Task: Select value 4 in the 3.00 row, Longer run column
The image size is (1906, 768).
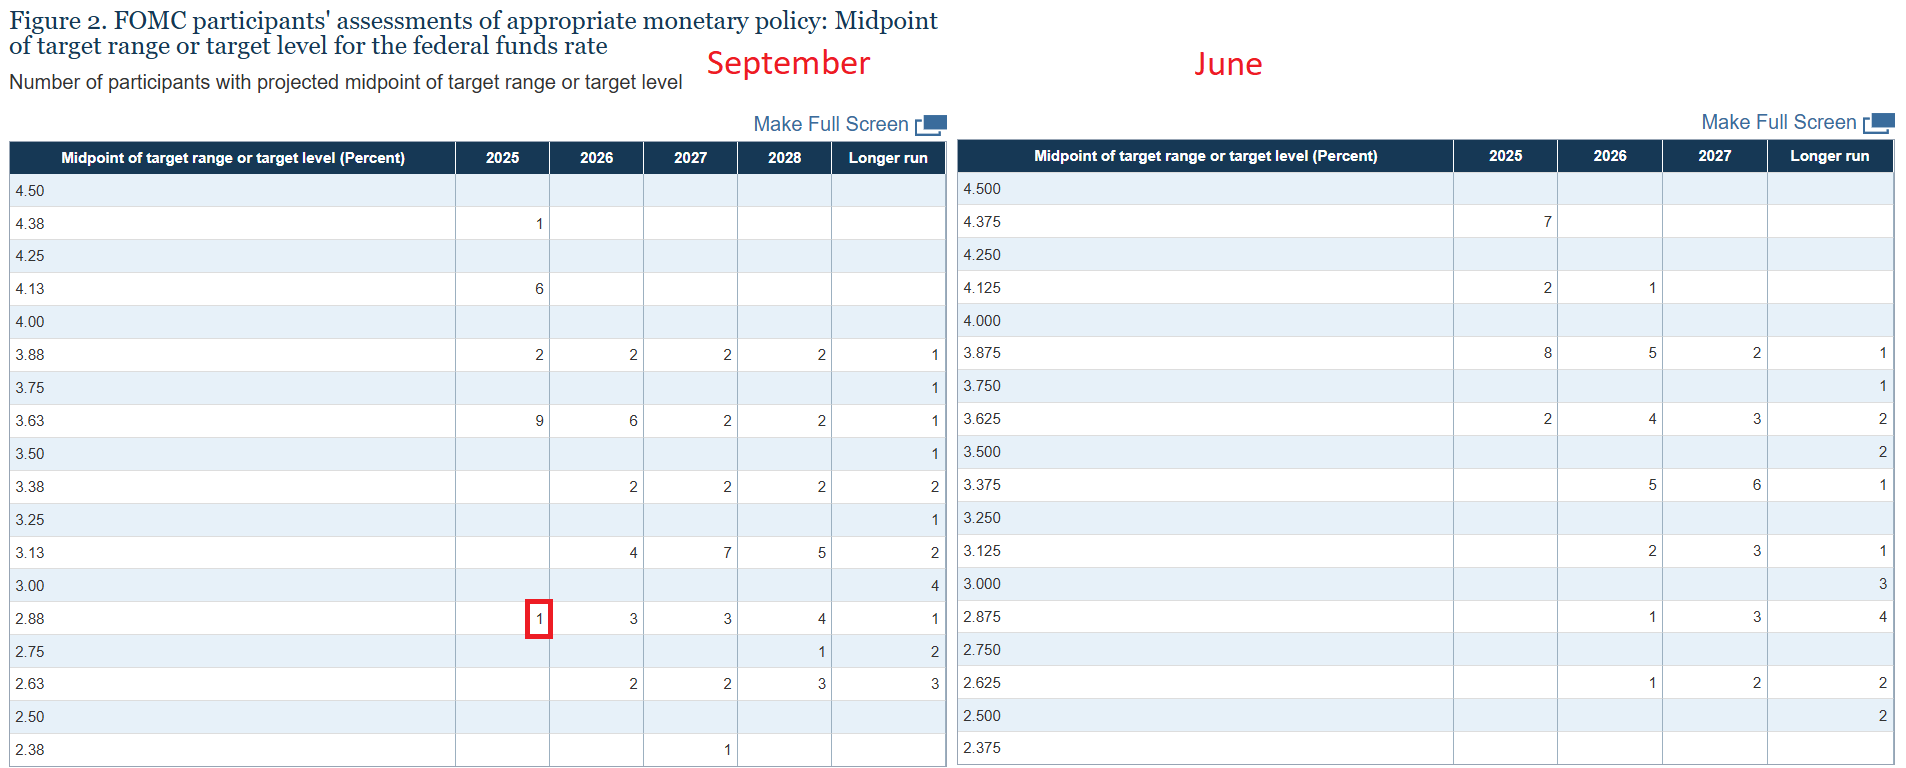Action: coord(935,586)
